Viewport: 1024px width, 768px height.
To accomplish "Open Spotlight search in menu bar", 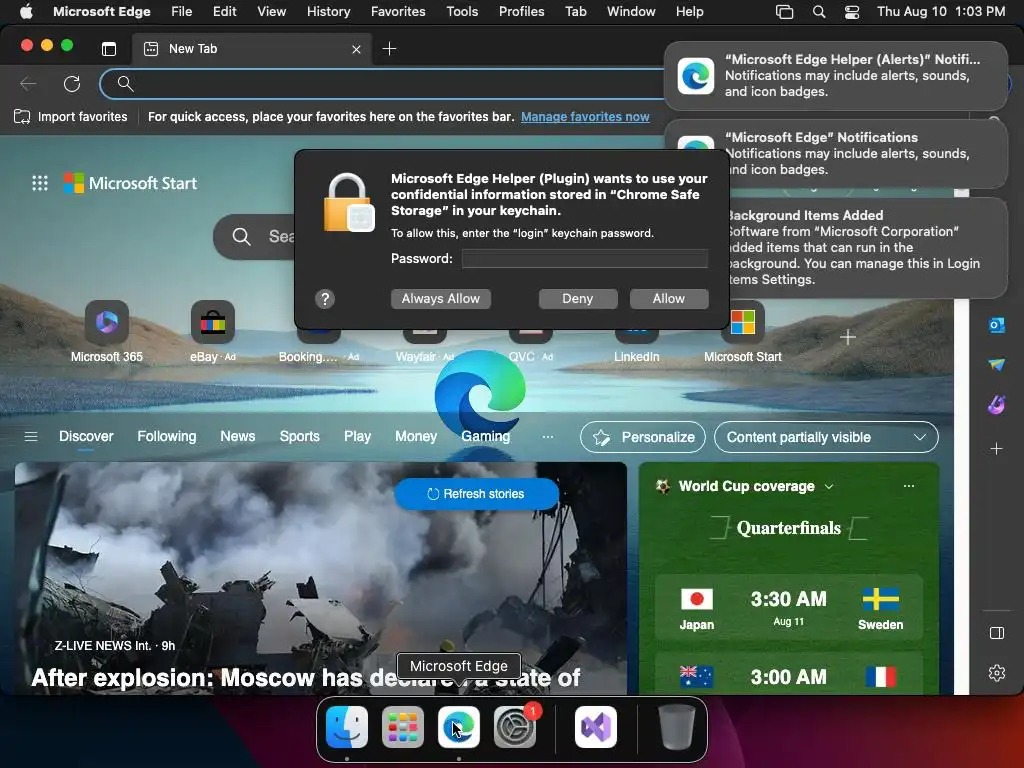I will coord(818,12).
